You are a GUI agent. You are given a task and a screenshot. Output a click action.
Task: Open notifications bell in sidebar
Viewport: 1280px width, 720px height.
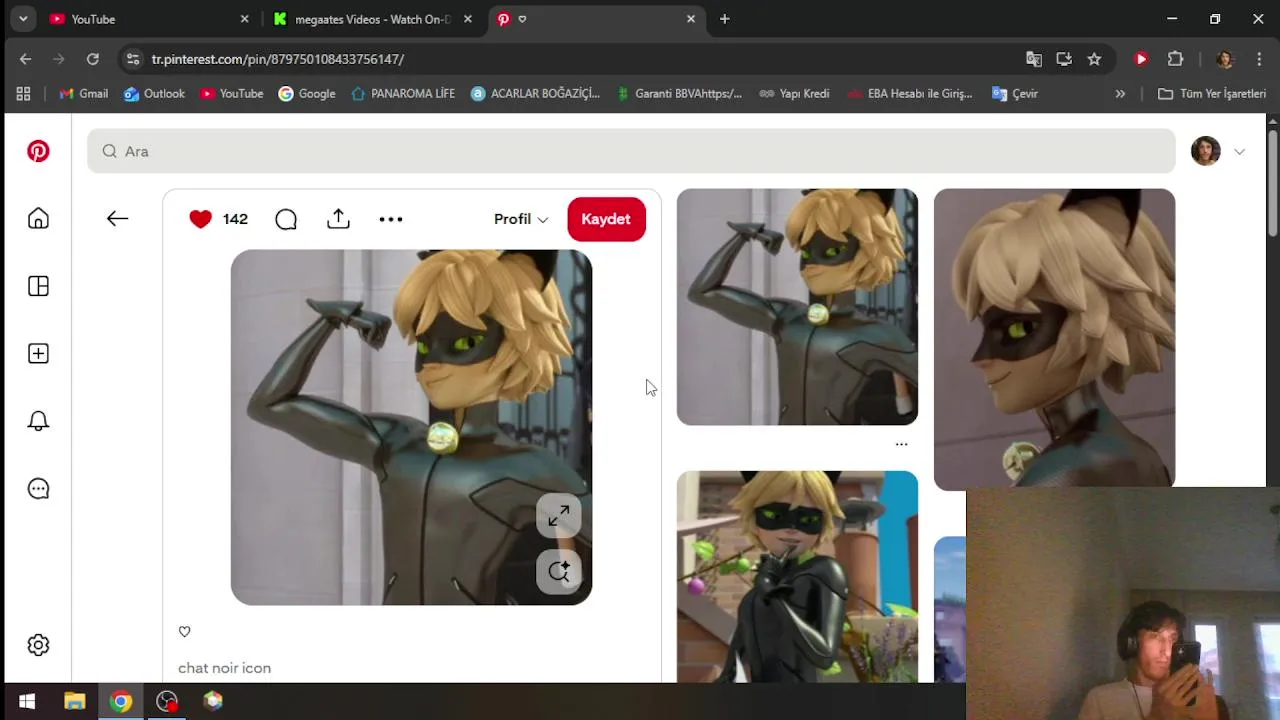tap(38, 421)
